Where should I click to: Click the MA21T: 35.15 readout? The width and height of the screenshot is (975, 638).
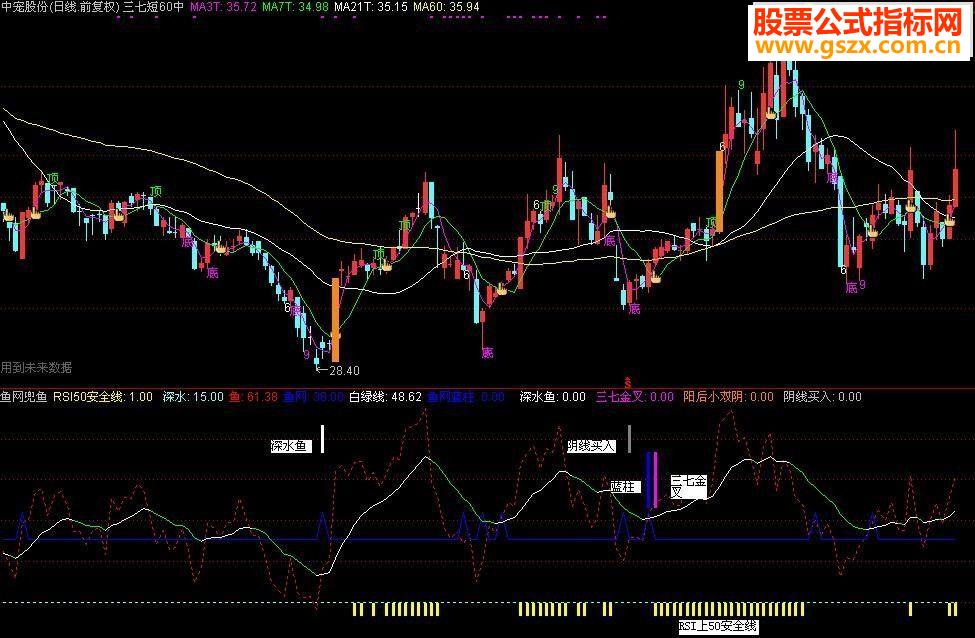point(371,7)
